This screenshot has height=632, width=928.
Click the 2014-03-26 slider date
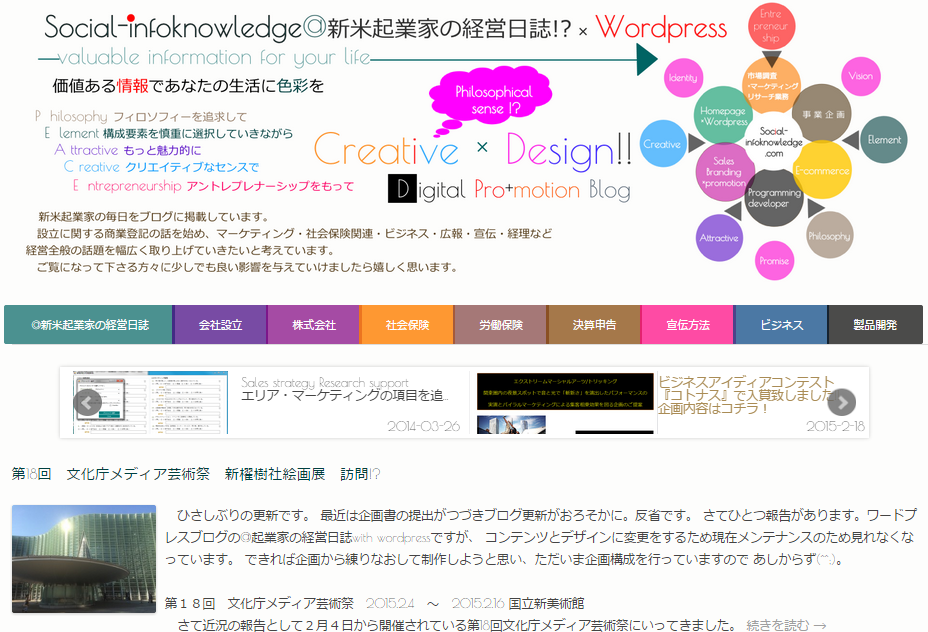pyautogui.click(x=424, y=425)
